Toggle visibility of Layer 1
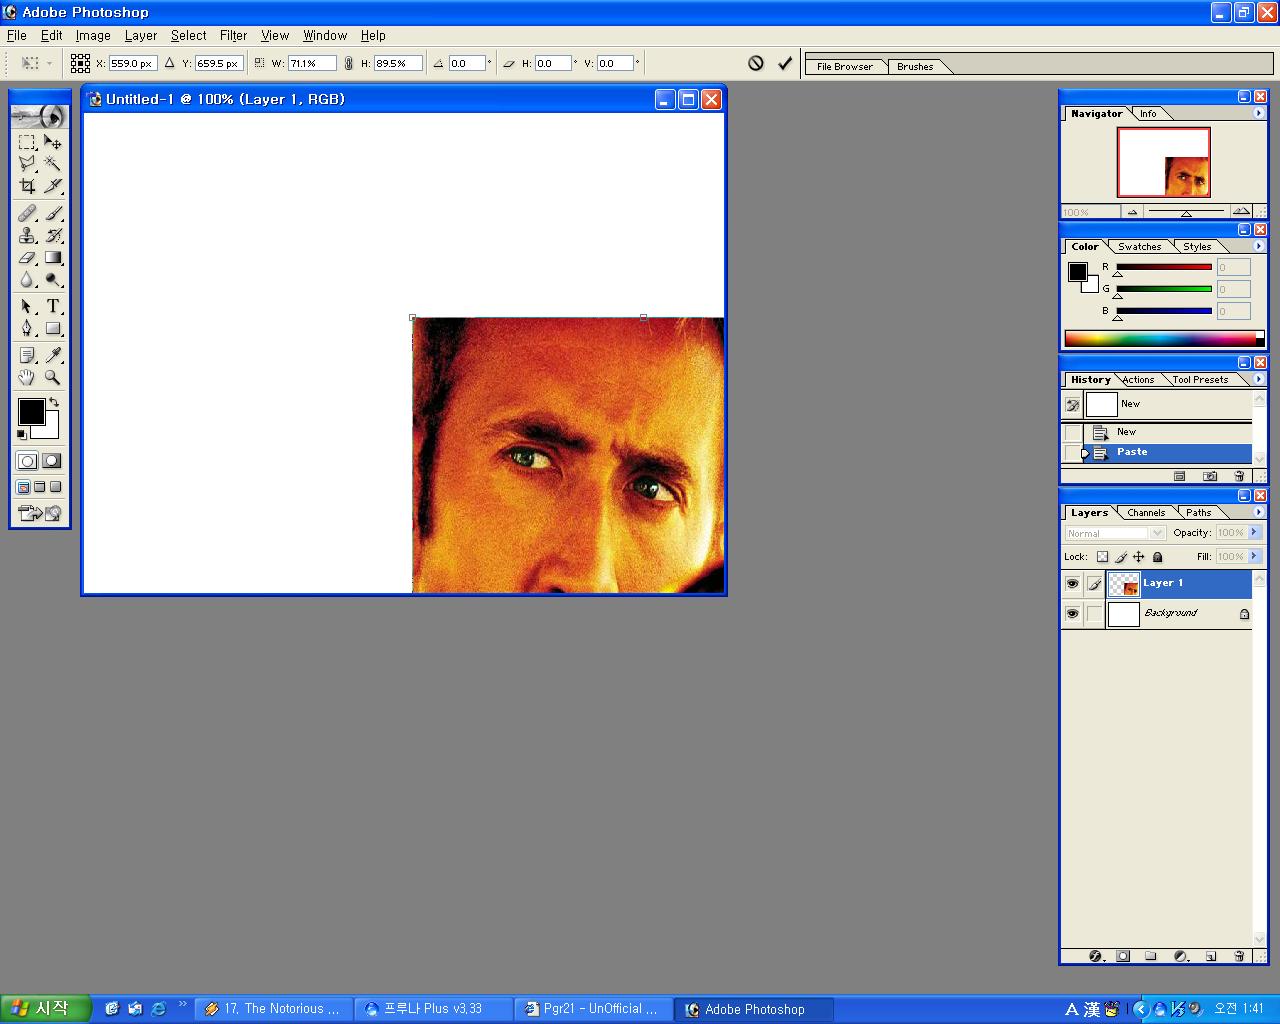The height and width of the screenshot is (1024, 1280). pyautogui.click(x=1072, y=584)
